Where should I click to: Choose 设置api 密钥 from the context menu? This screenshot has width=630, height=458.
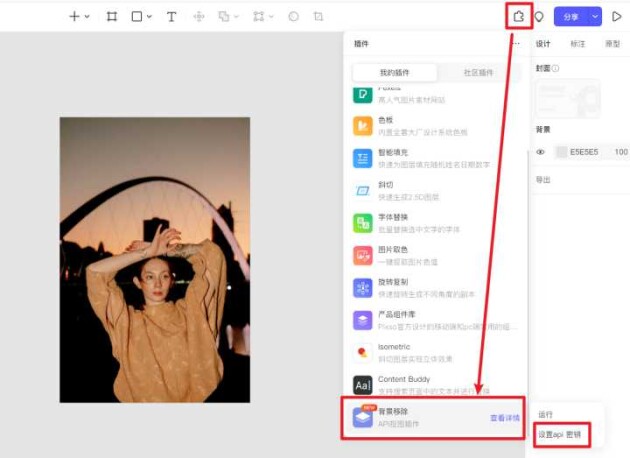(x=559, y=434)
